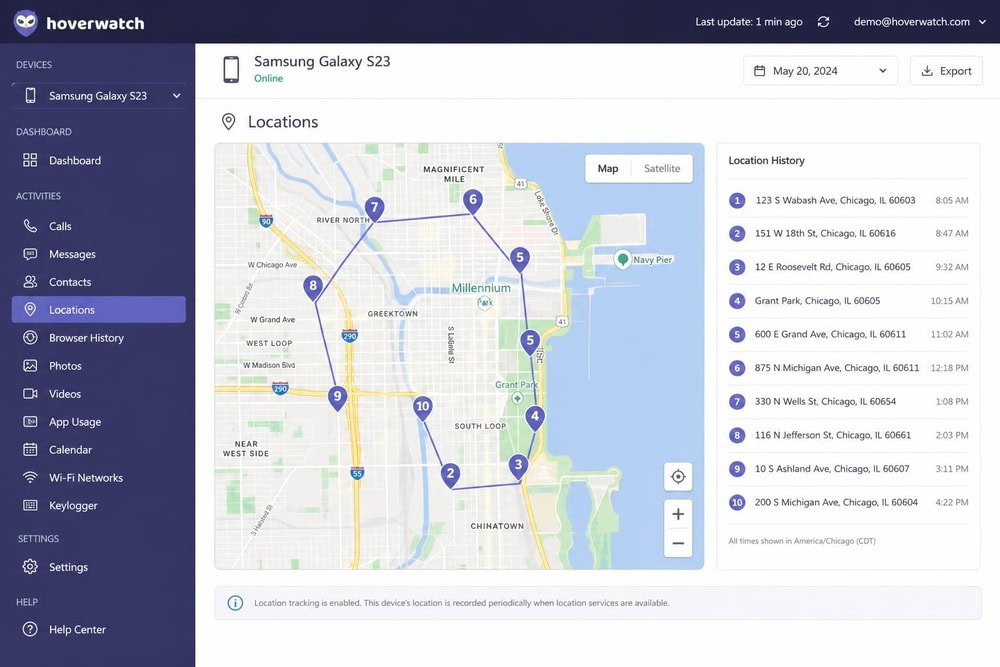
Task: Click the Help Center question icon
Action: [30, 629]
